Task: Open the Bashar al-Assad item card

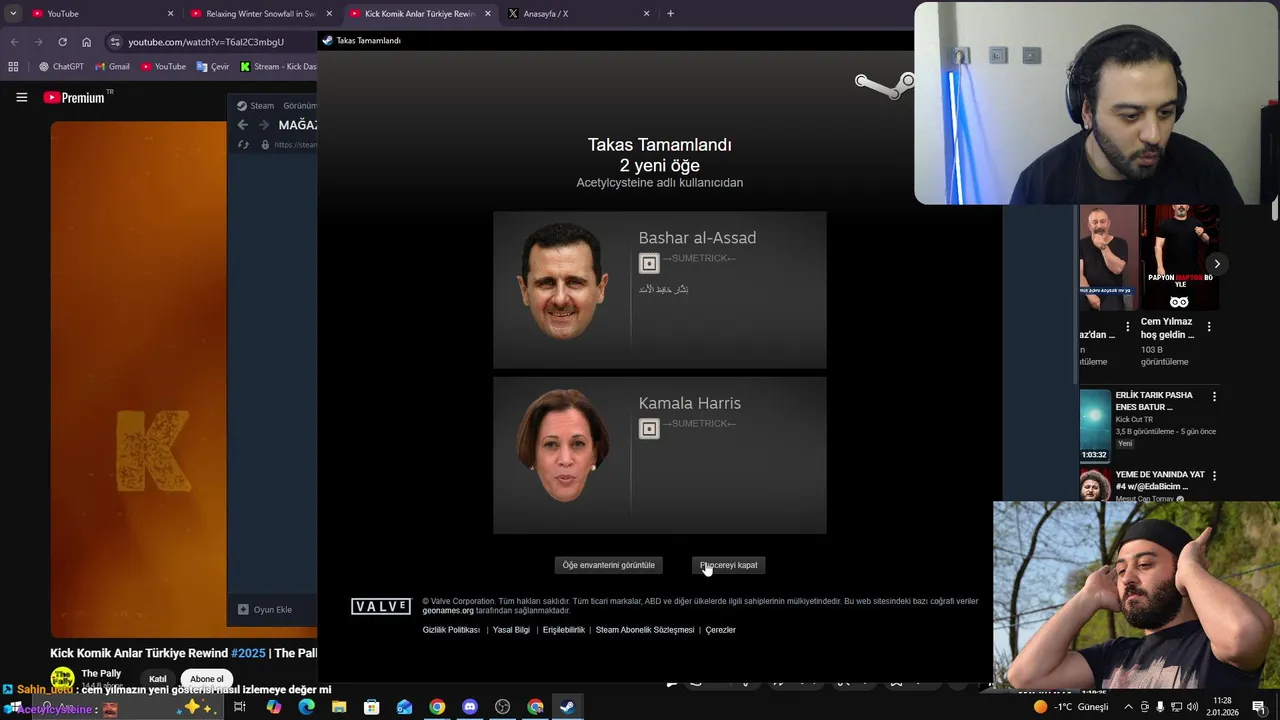Action: click(x=660, y=290)
